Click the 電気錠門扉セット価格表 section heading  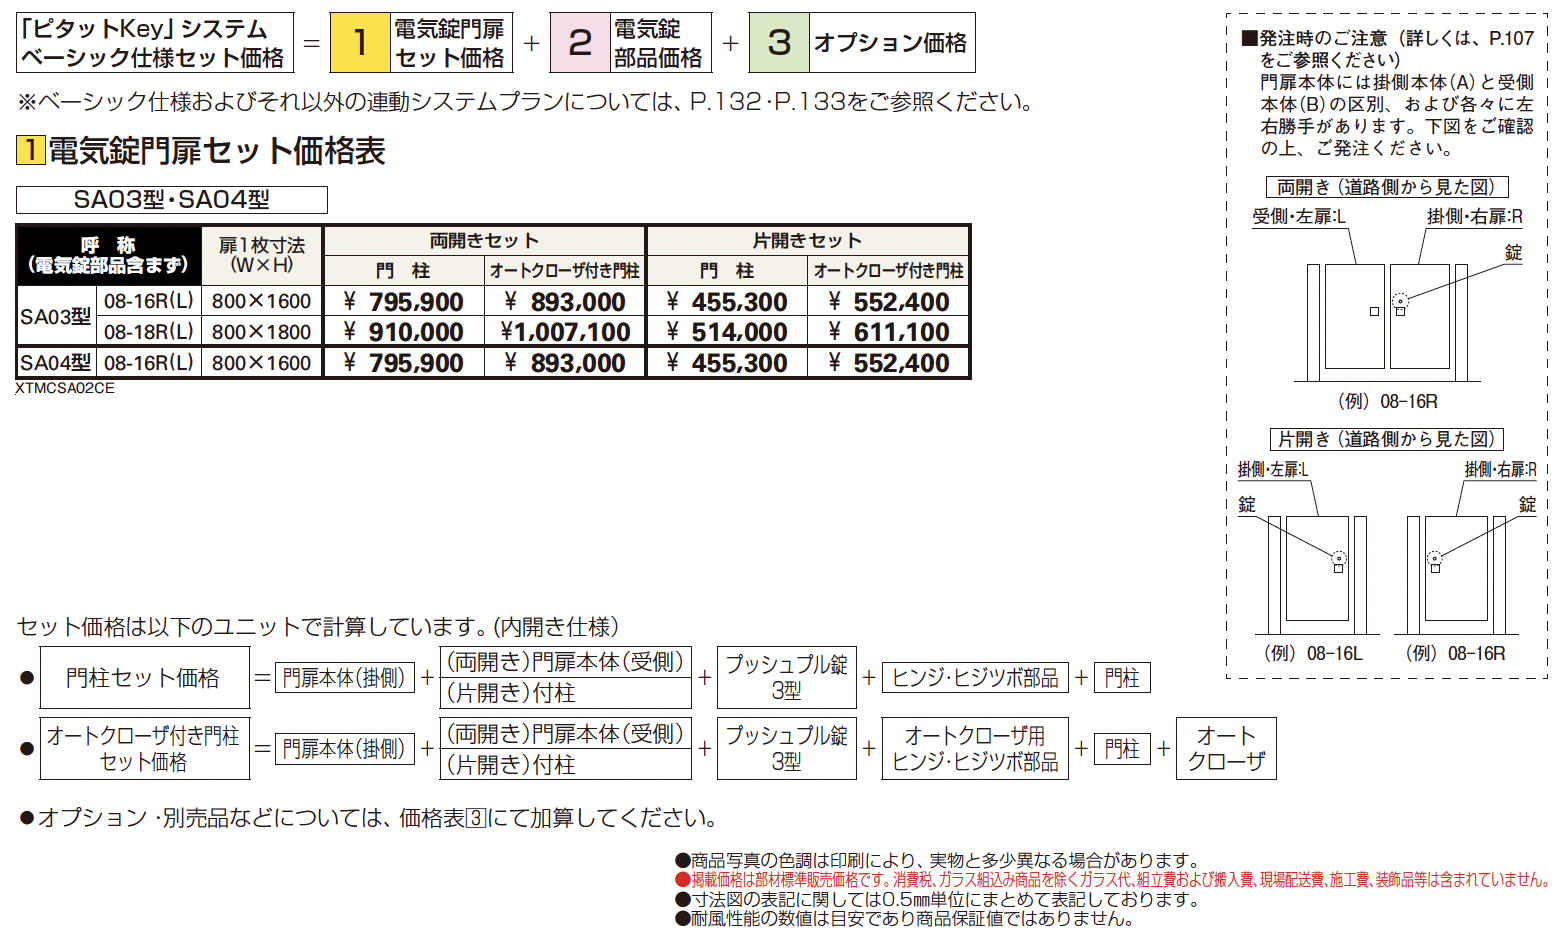tap(201, 151)
